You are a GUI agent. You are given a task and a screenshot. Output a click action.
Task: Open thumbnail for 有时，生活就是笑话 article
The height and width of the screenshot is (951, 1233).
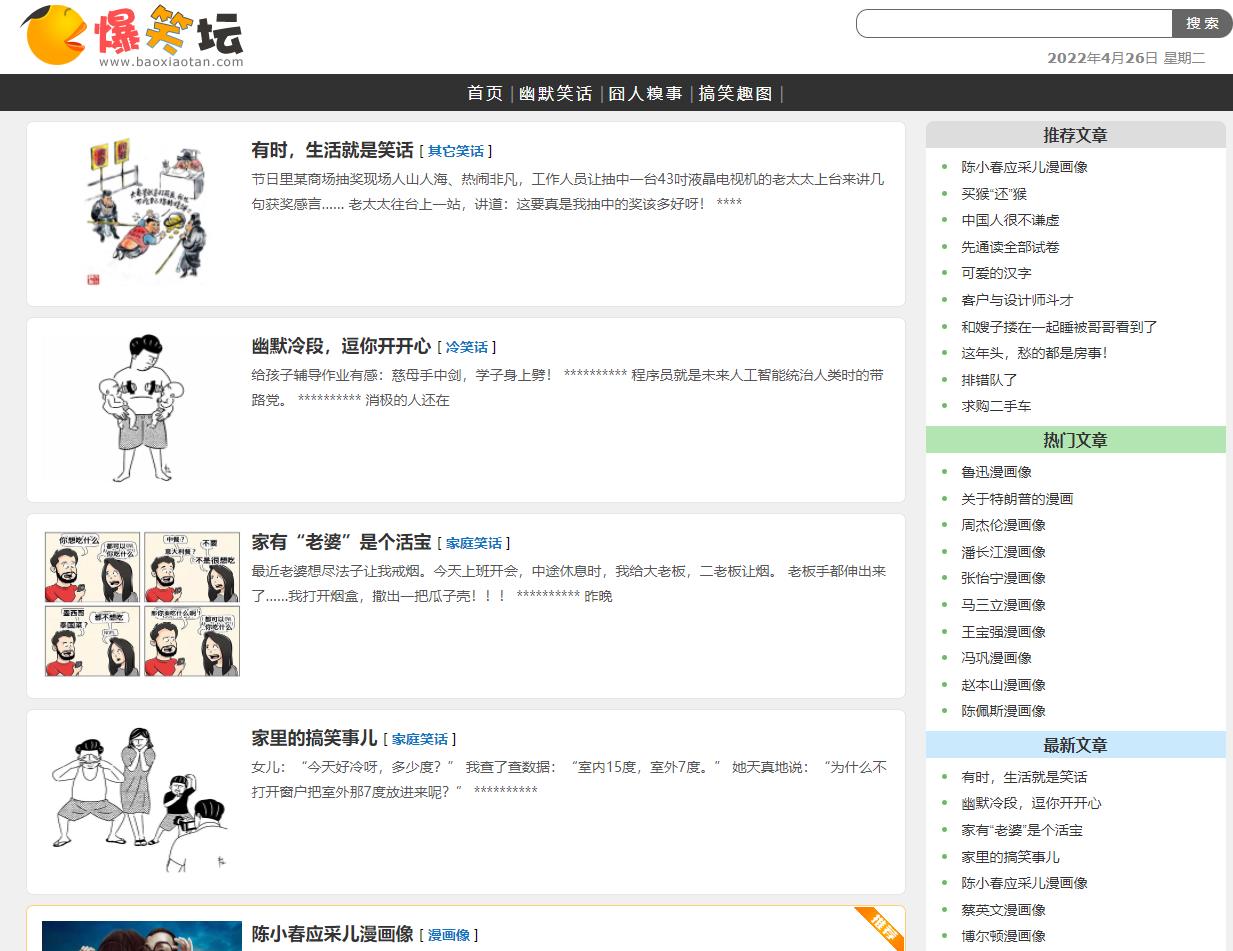pos(142,213)
